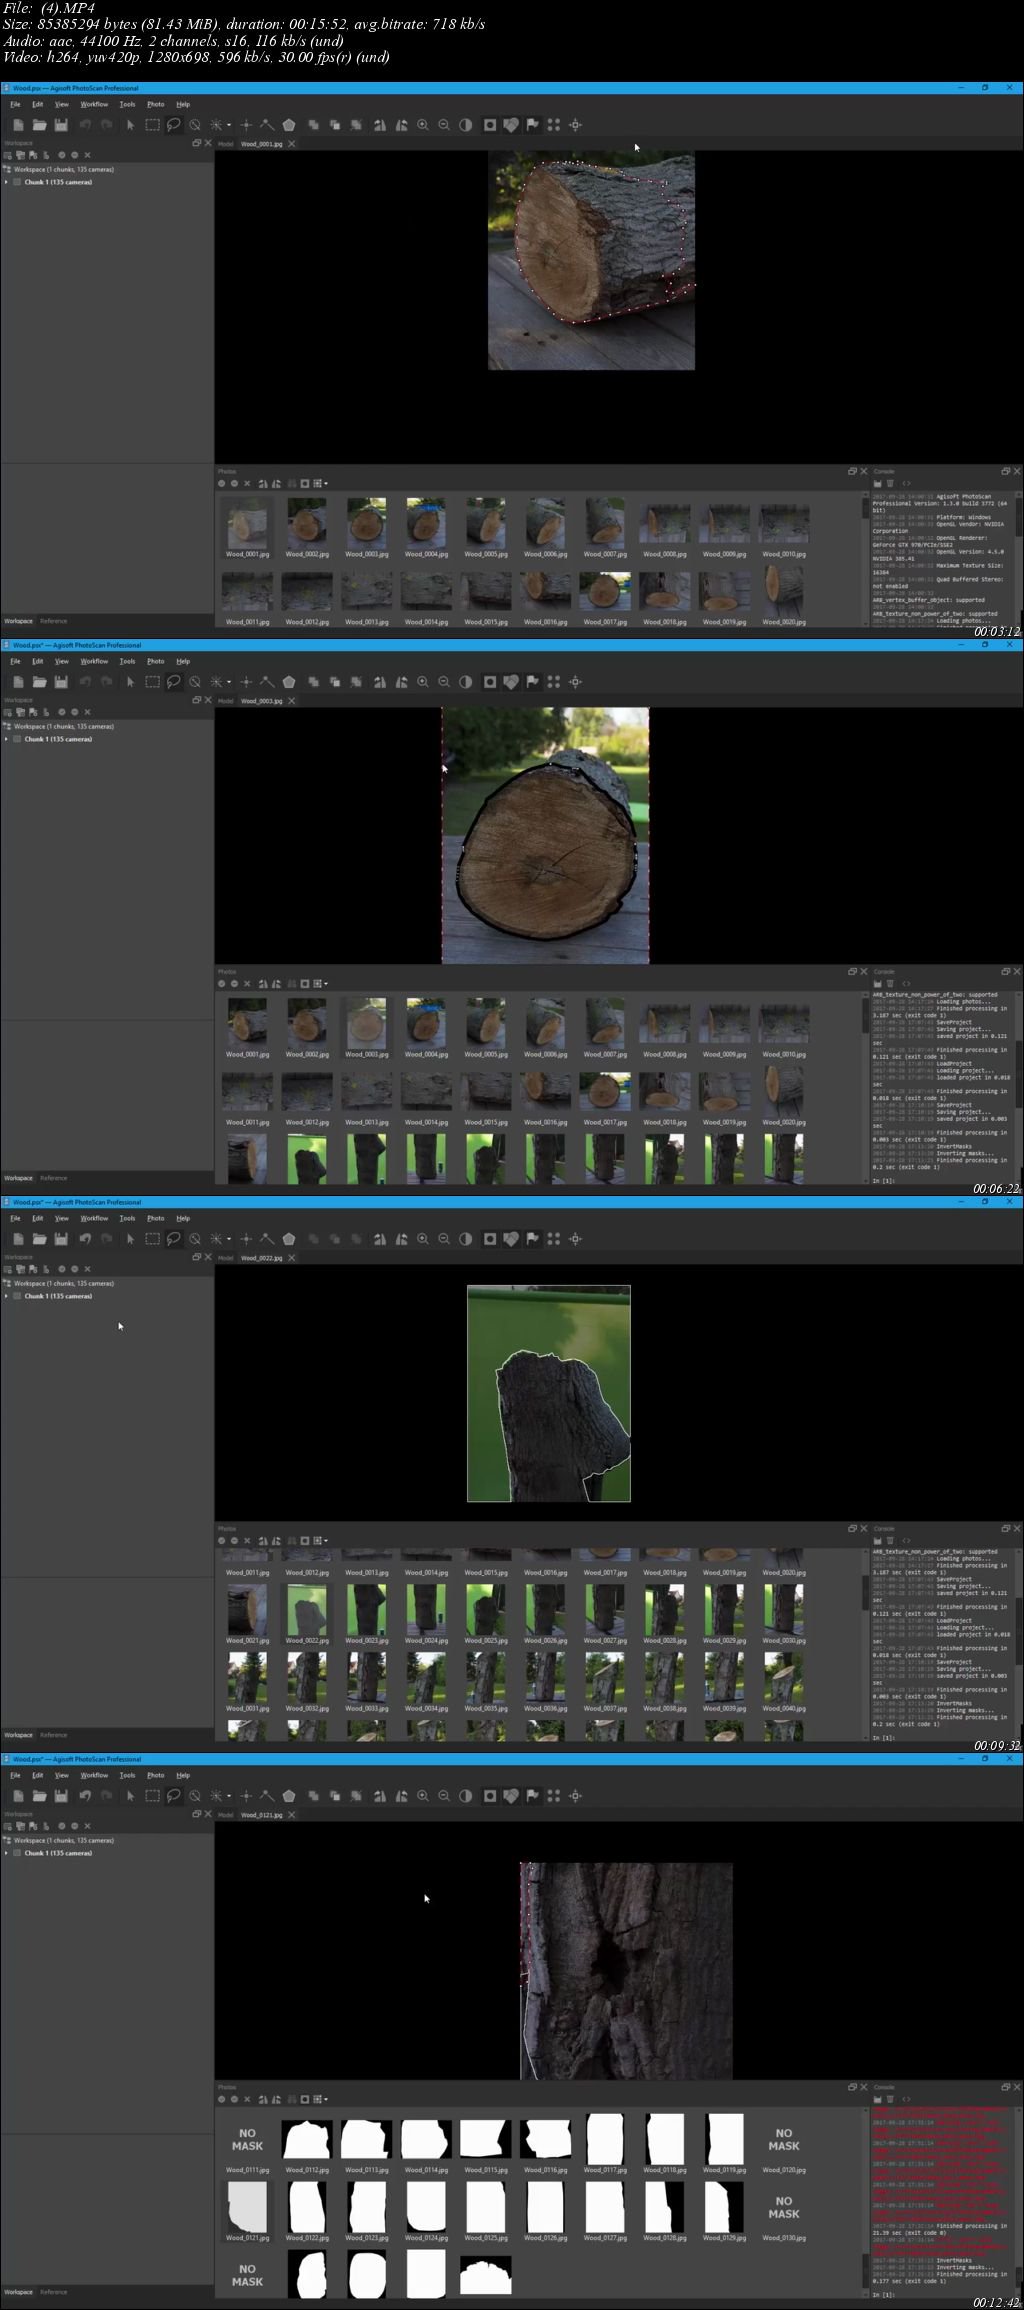
Task: Open brightness adjustment icon in Wood_0022.jpg window
Action: (x=466, y=1239)
